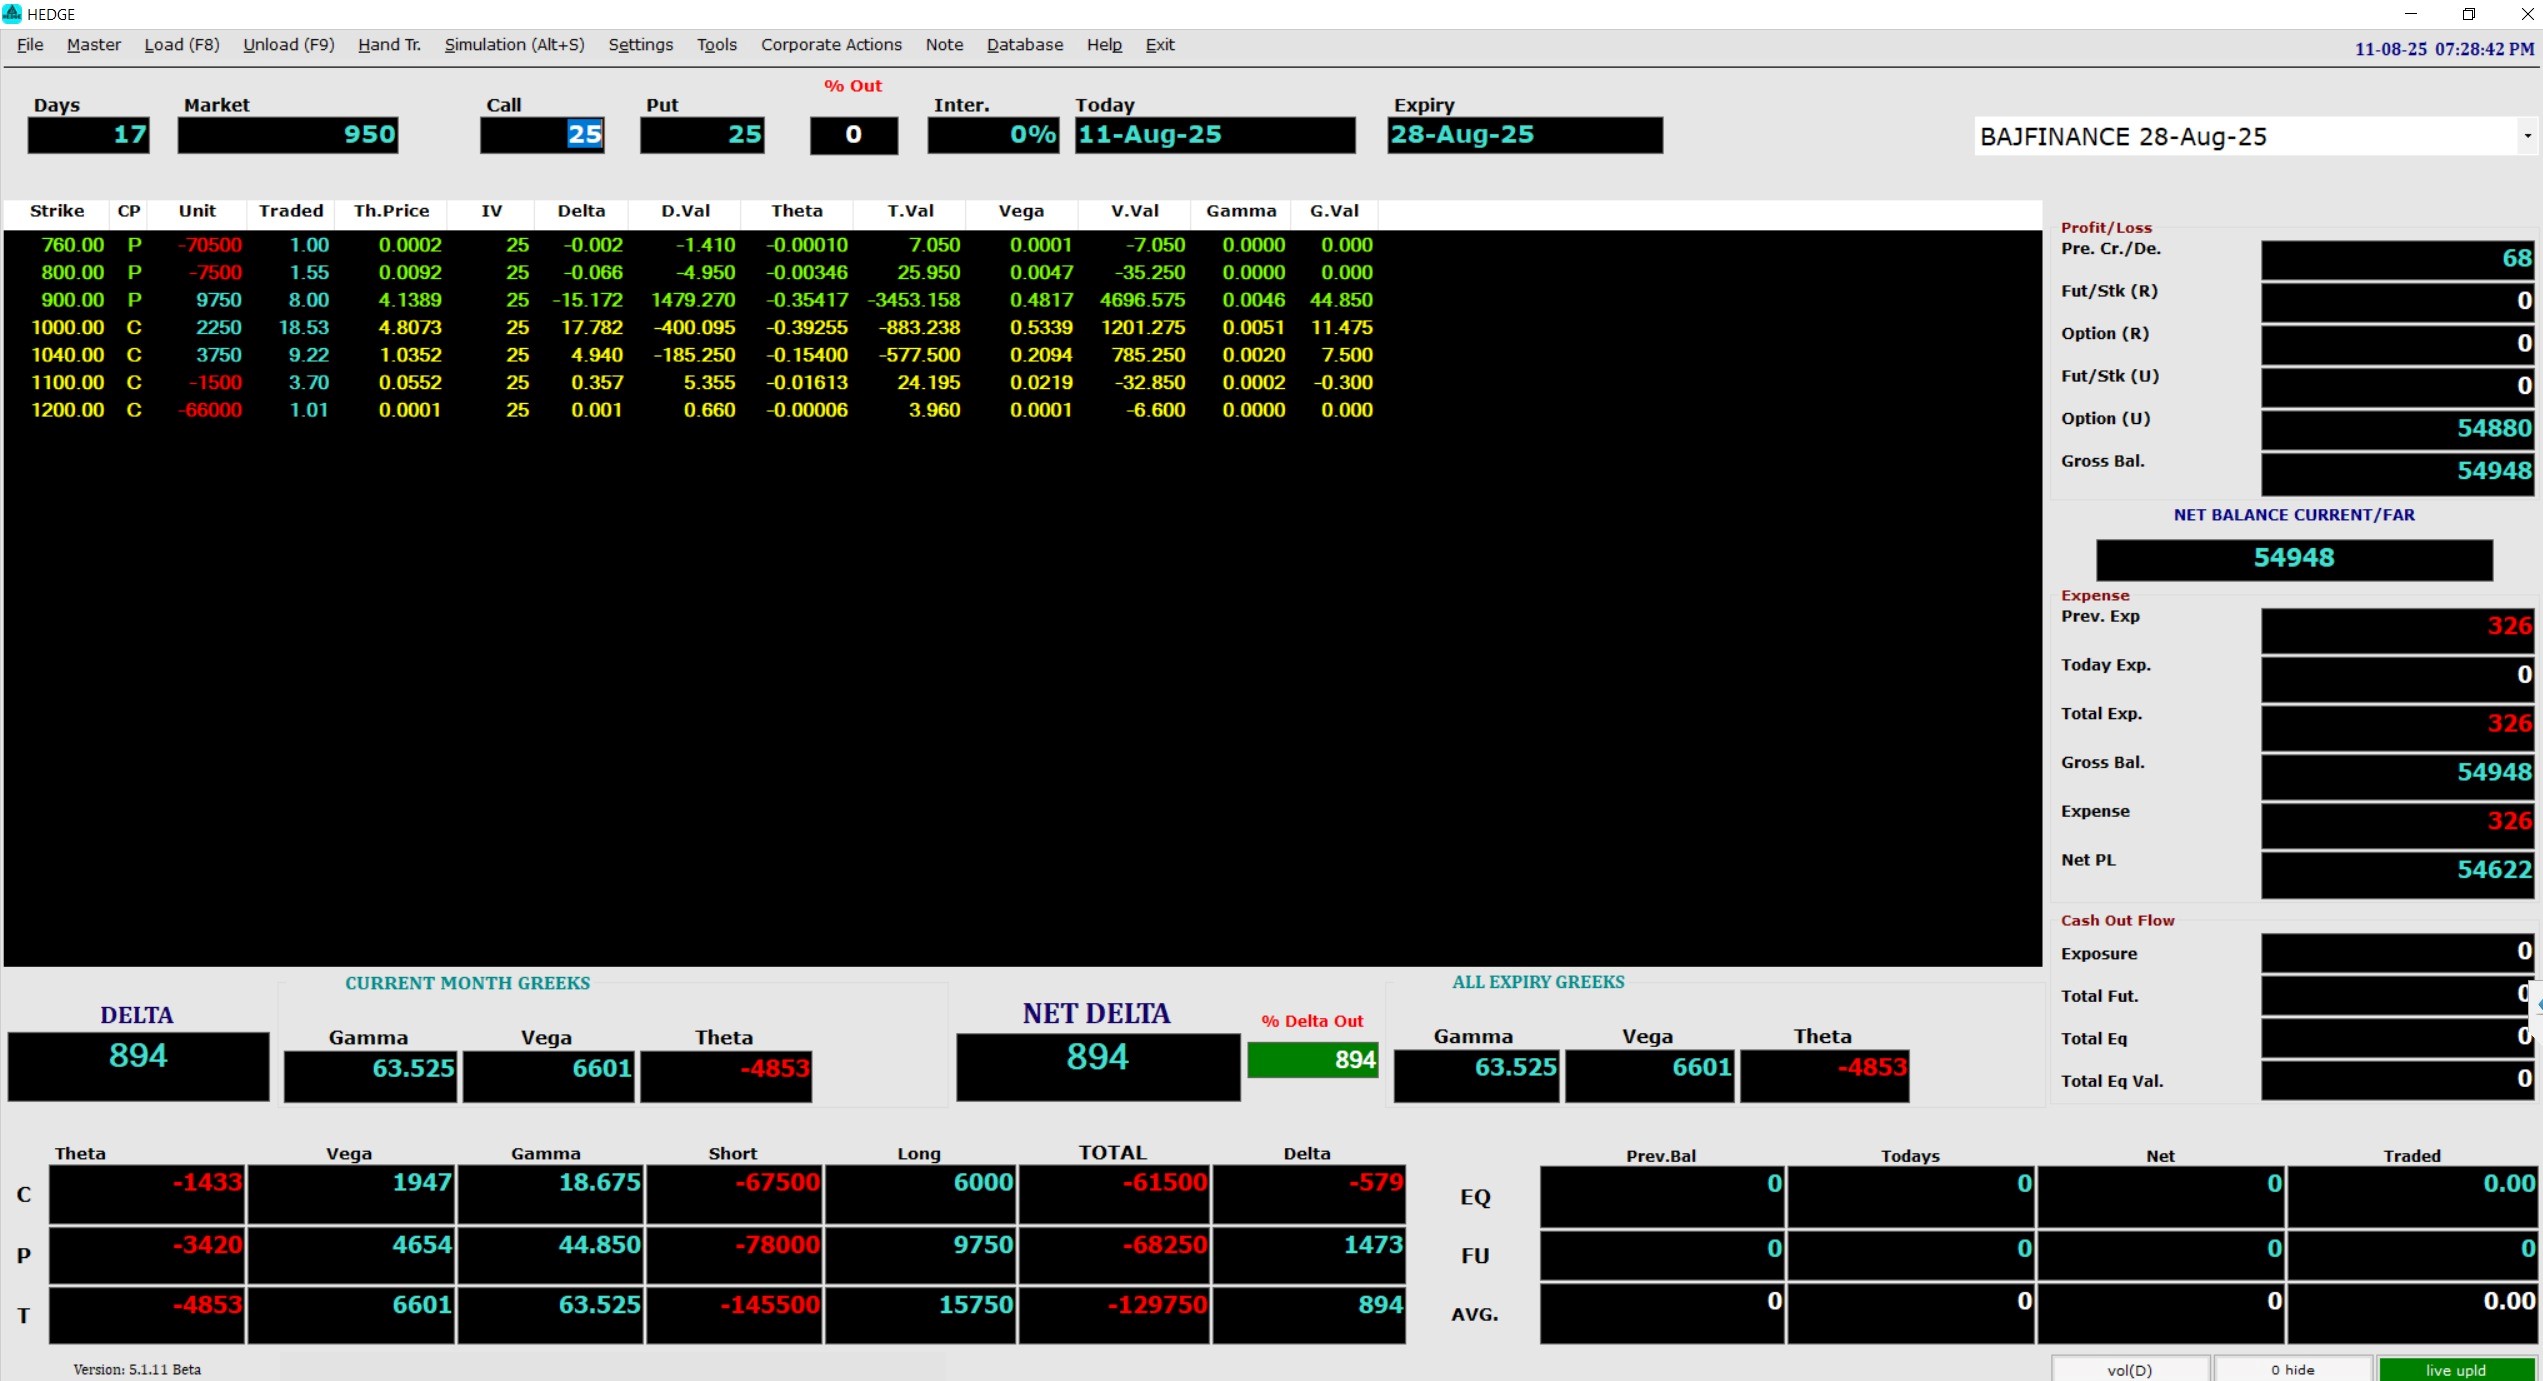Viewport: 2543px width, 1381px height.
Task: Click the T row TOTAL value -129750
Action: [1113, 1315]
